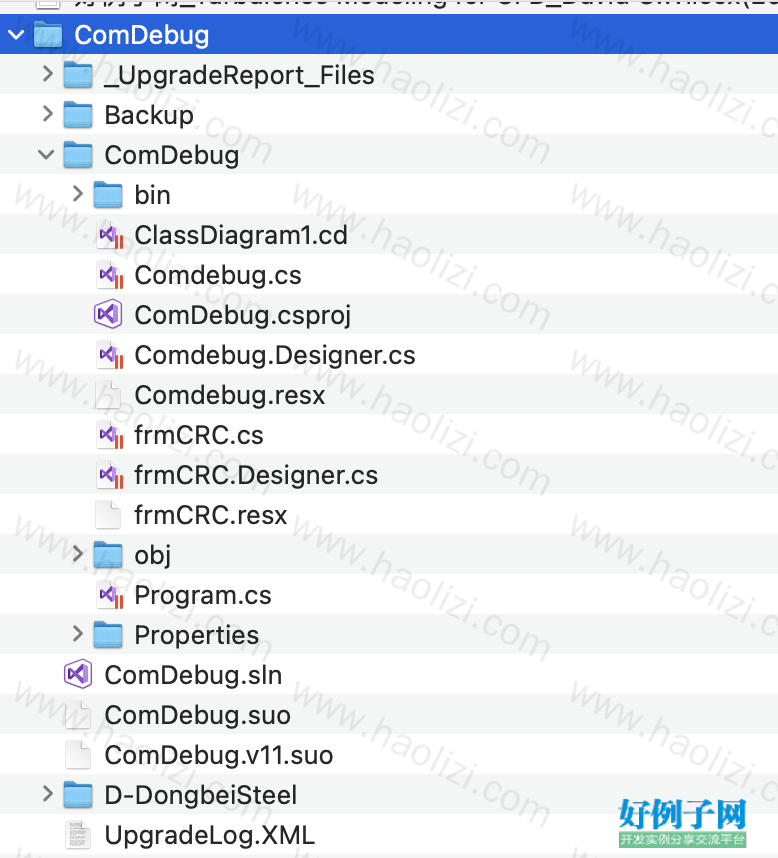778x858 pixels.
Task: Select the ComDebug.suo file name
Action: [x=198, y=716]
